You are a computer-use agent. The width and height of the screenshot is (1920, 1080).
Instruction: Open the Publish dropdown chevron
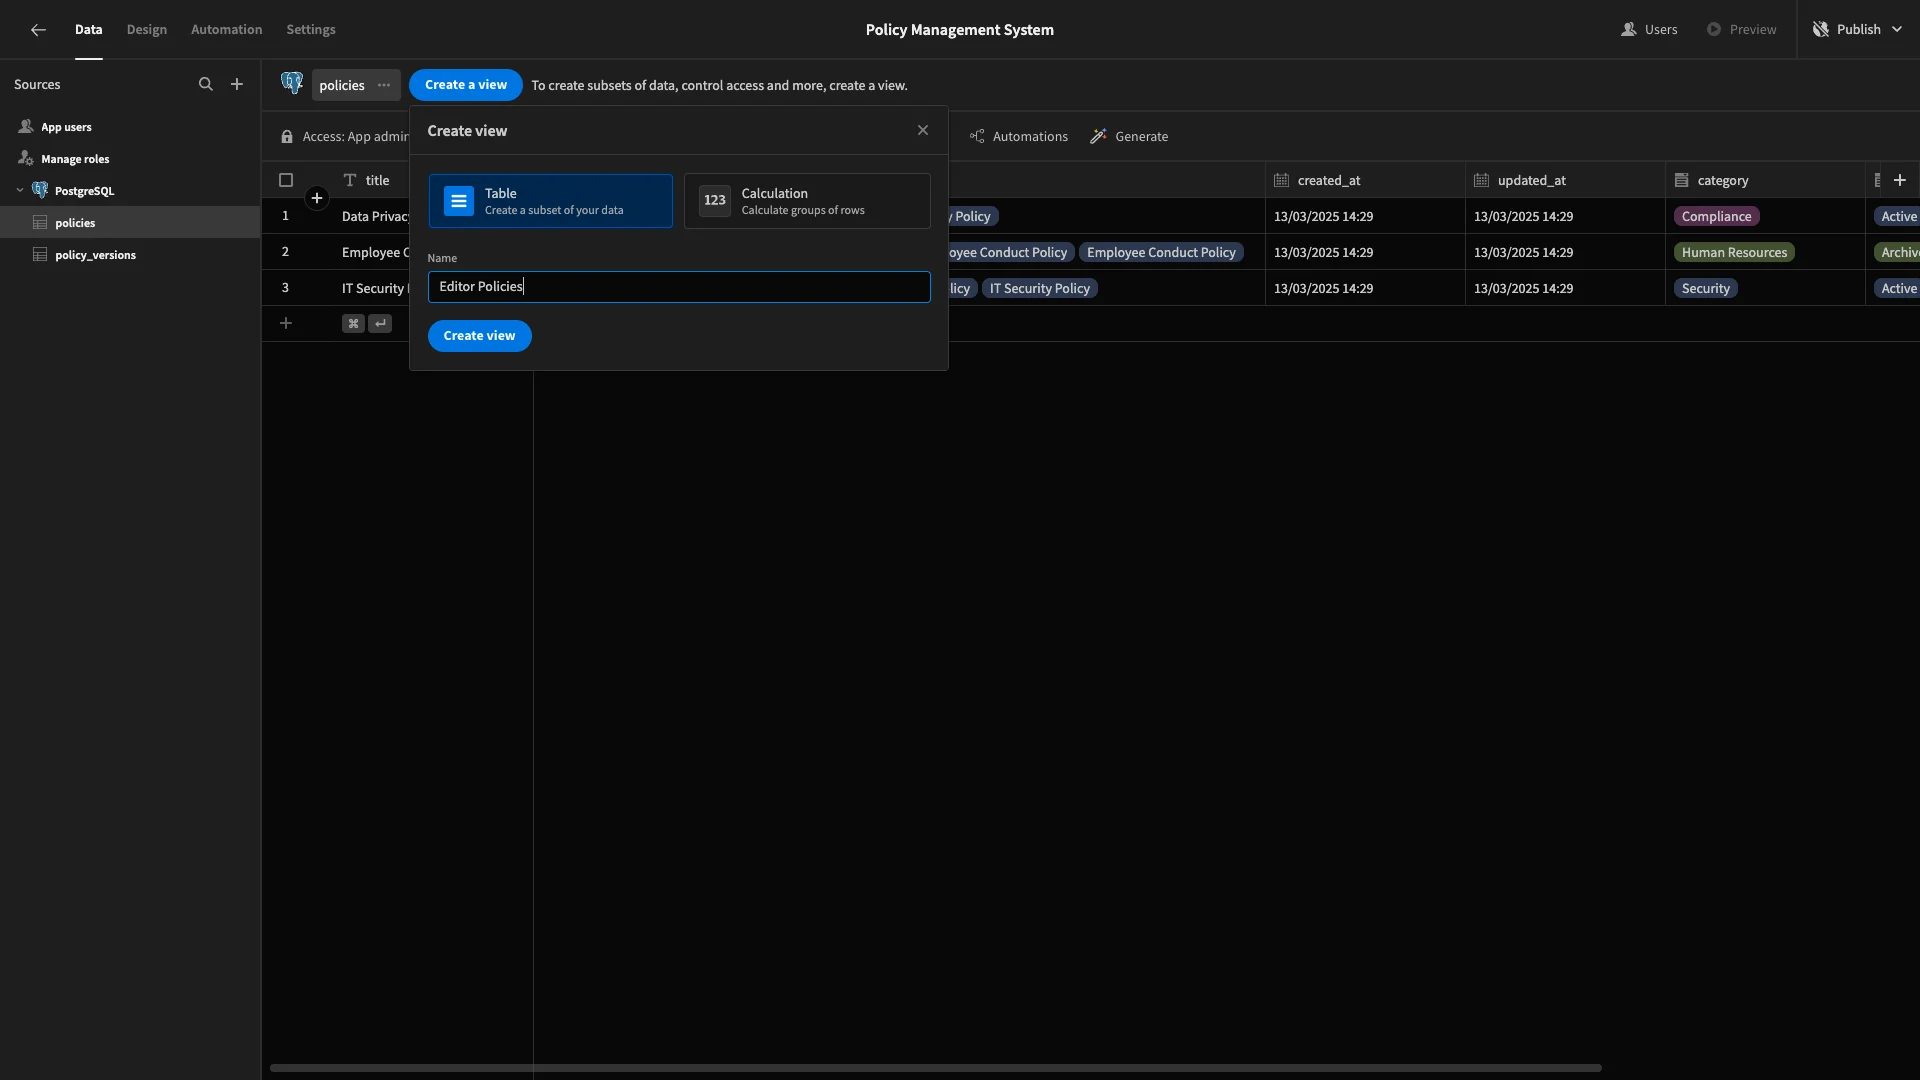(x=1897, y=30)
